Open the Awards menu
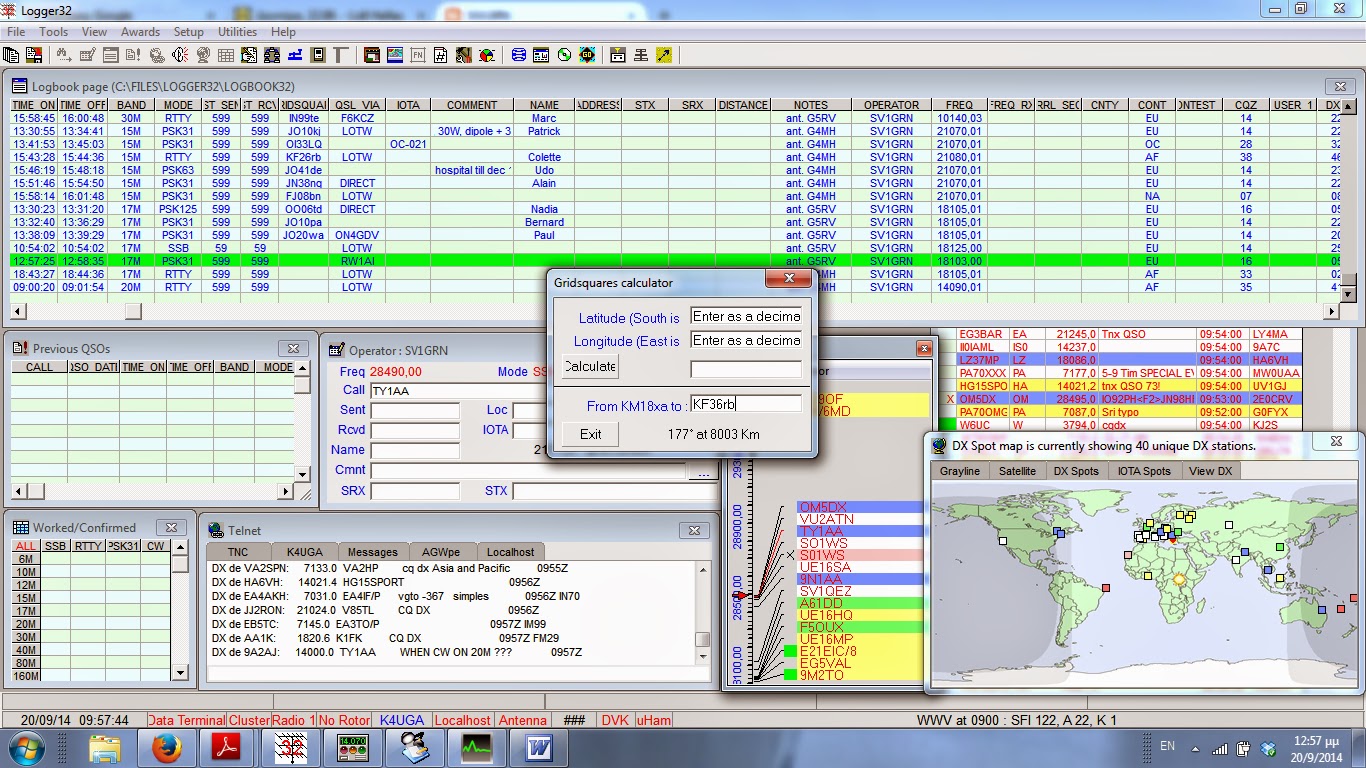 click(x=140, y=32)
